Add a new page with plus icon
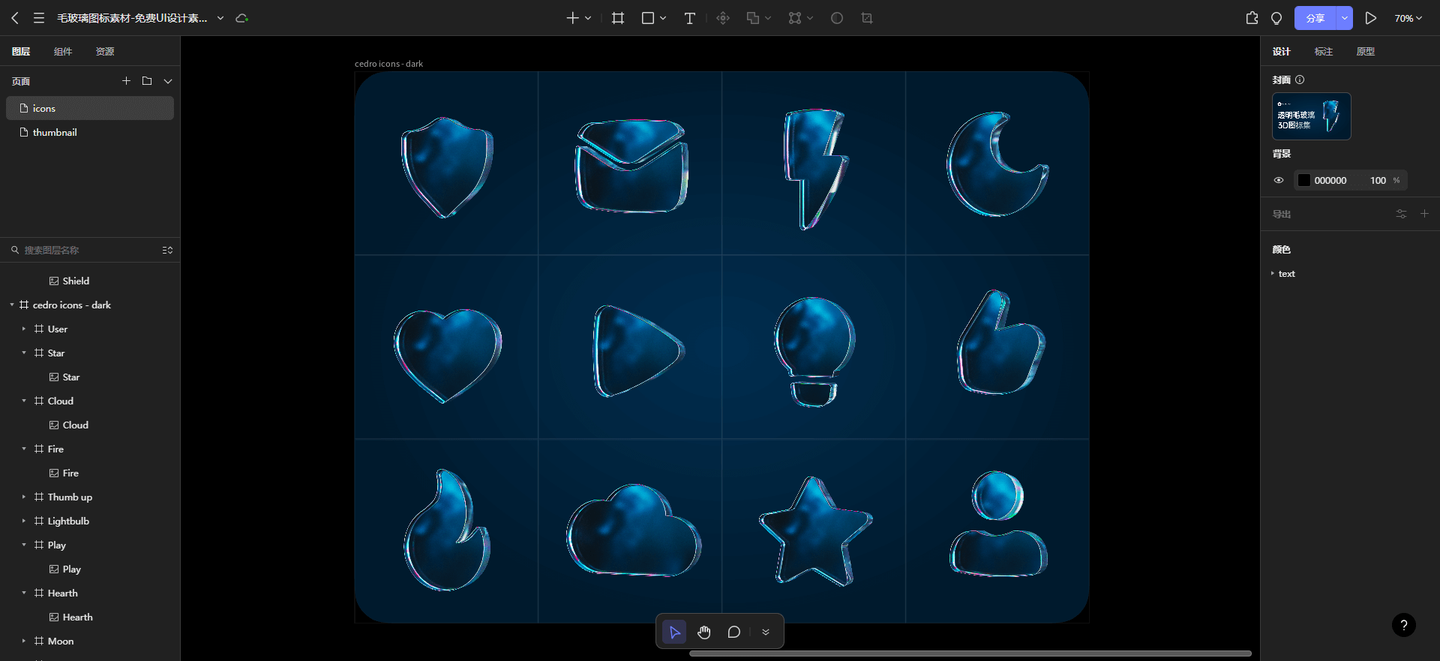 click(x=126, y=81)
